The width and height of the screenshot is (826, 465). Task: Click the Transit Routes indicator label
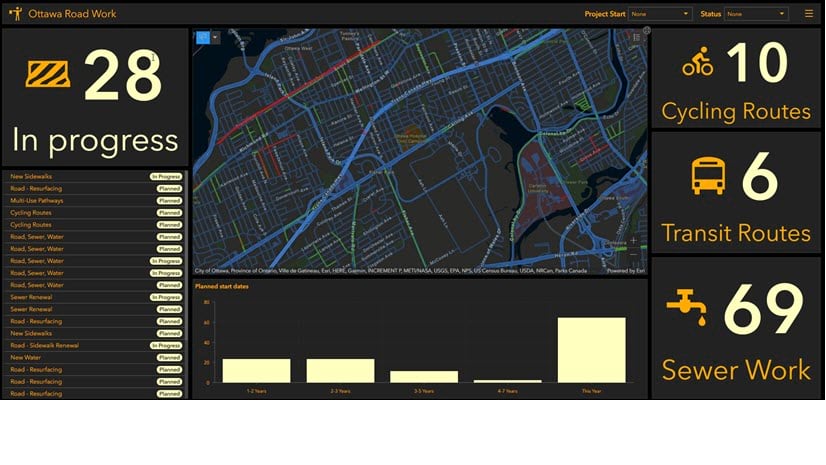coord(736,233)
